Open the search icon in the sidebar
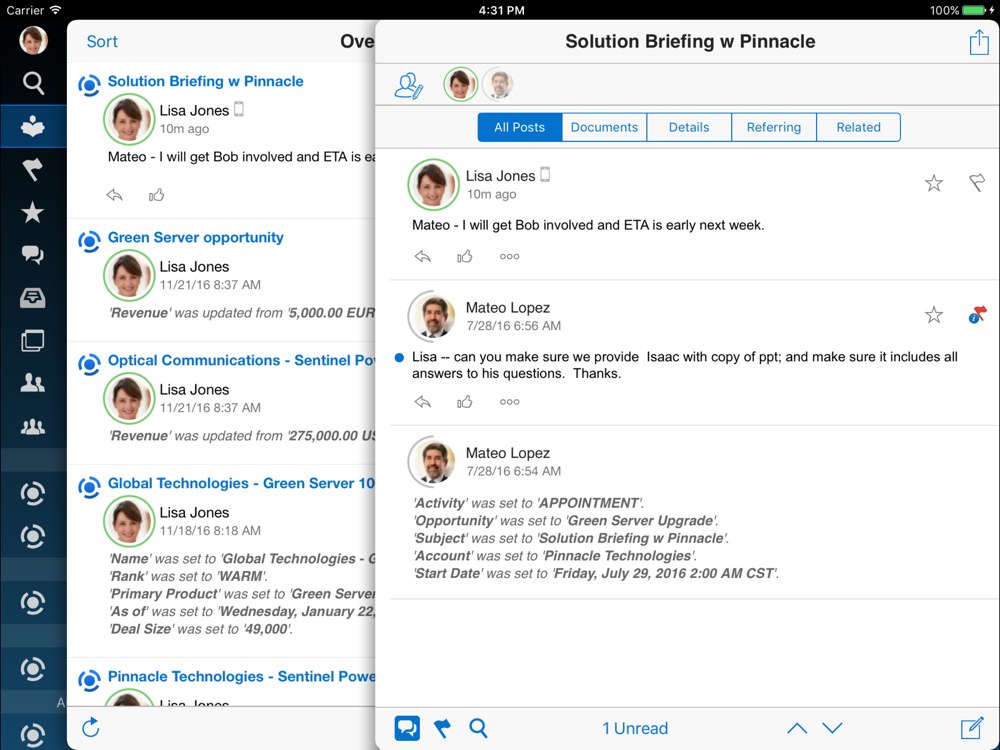This screenshot has width=1000, height=750. point(33,83)
